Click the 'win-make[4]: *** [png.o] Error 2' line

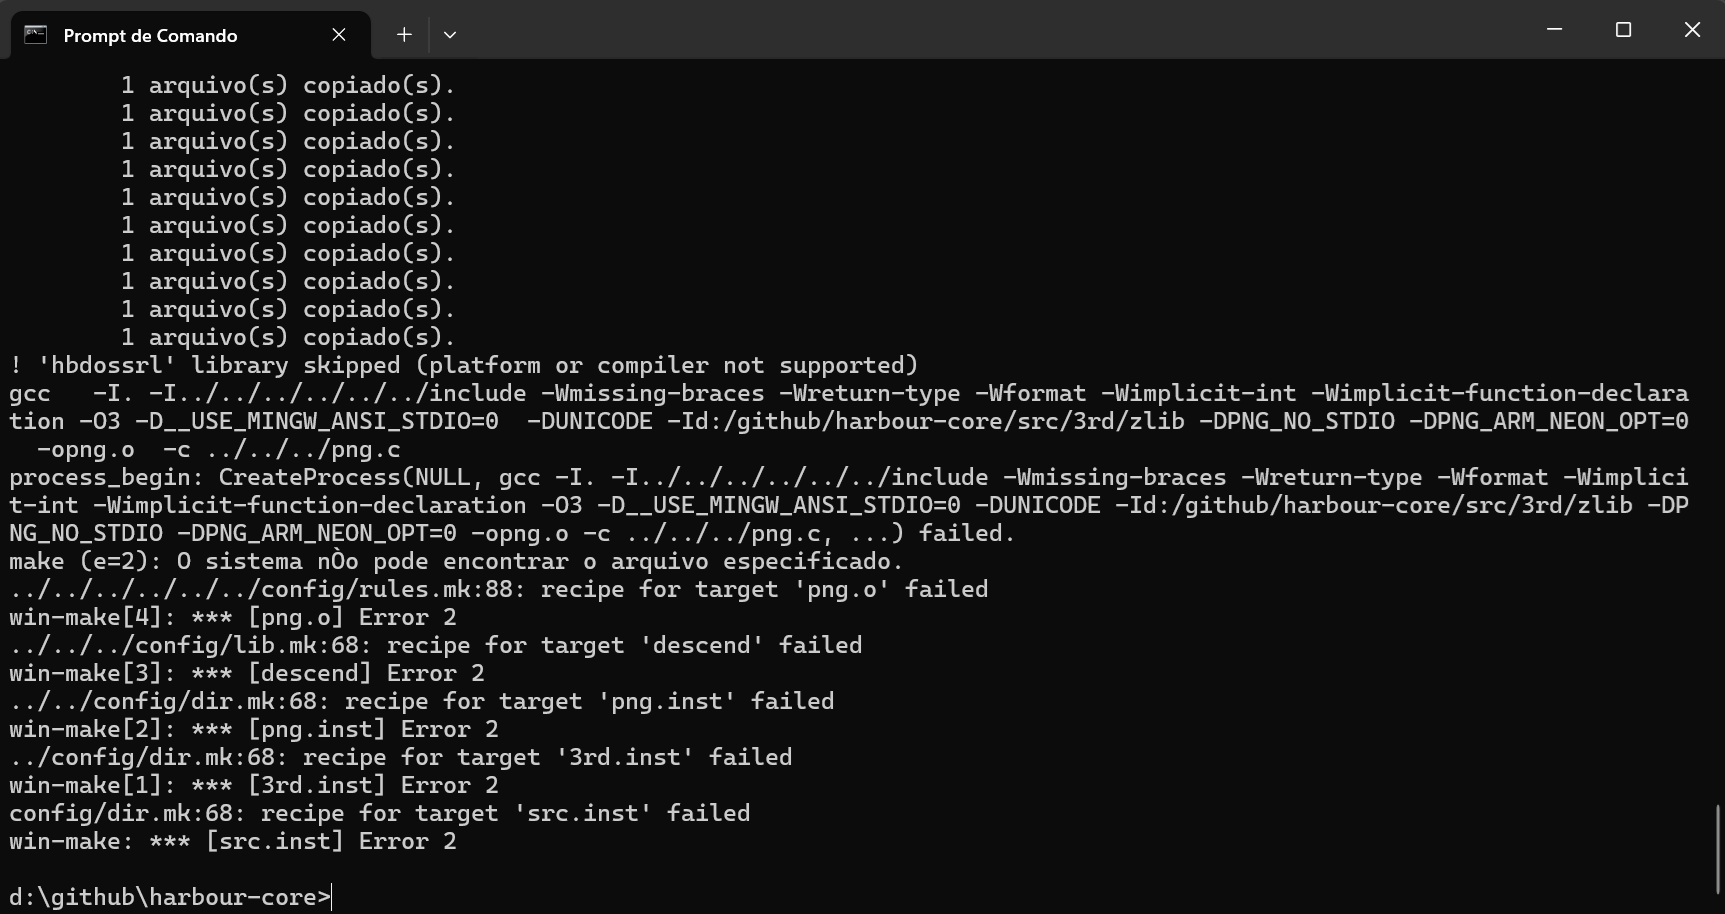pyautogui.click(x=232, y=617)
